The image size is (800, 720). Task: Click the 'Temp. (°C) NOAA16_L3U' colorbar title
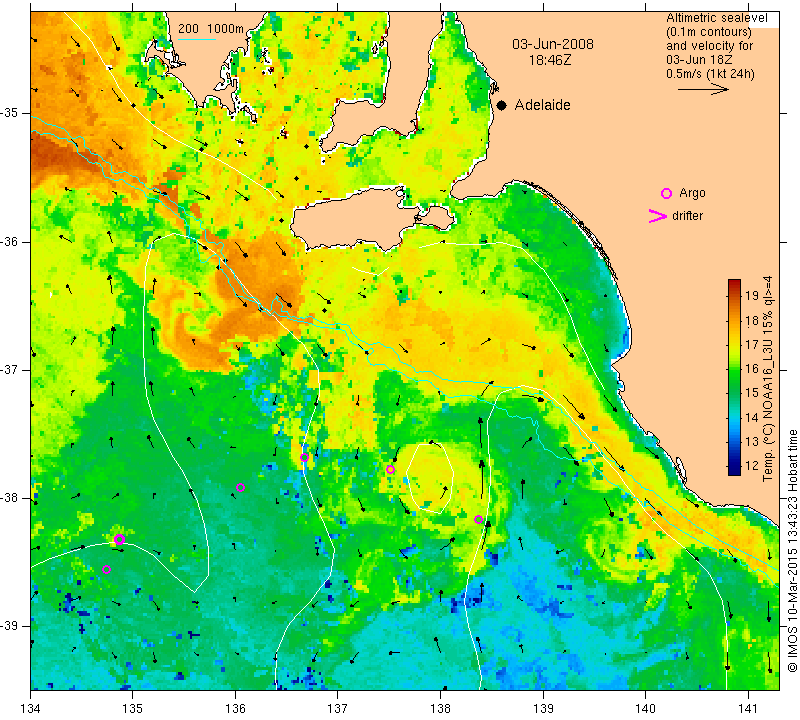pyautogui.click(x=768, y=379)
